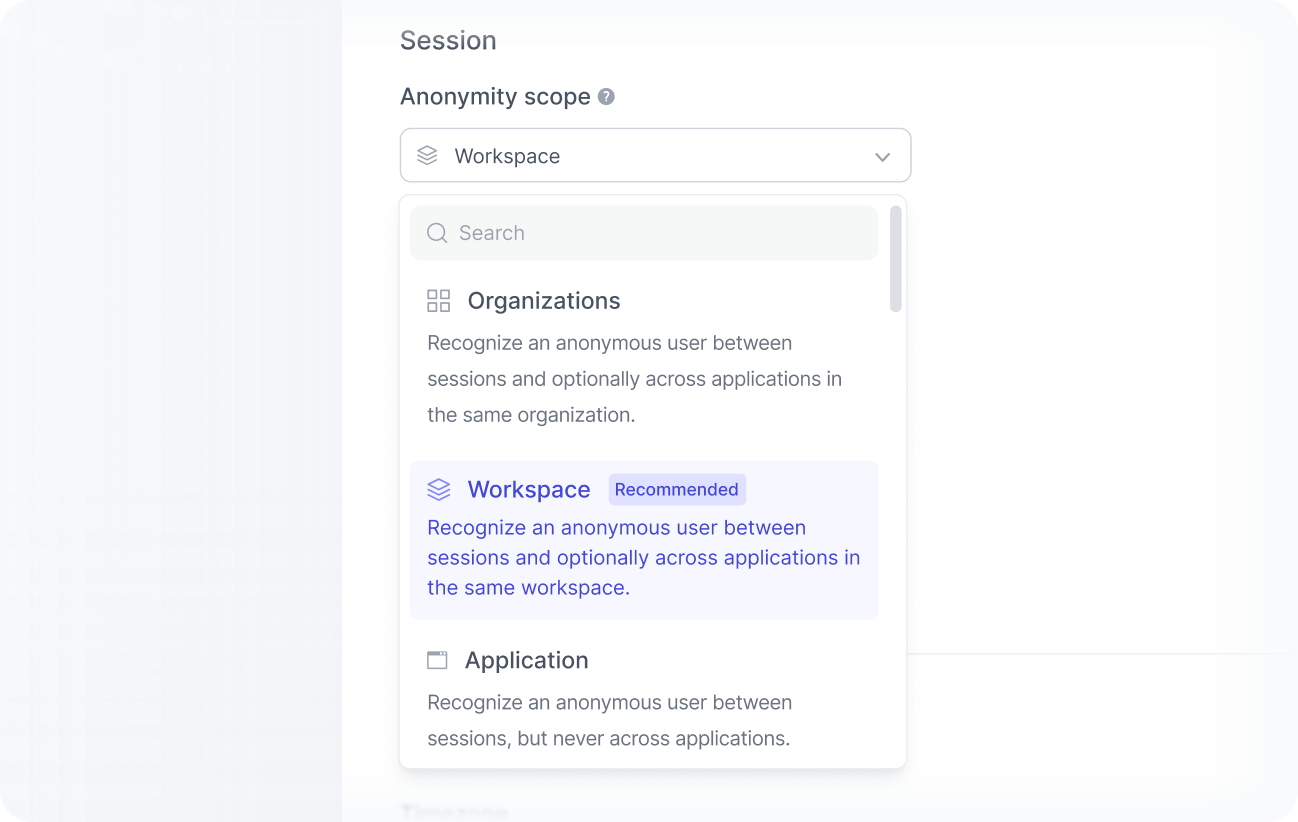Click the search magnifier icon

[x=437, y=232]
